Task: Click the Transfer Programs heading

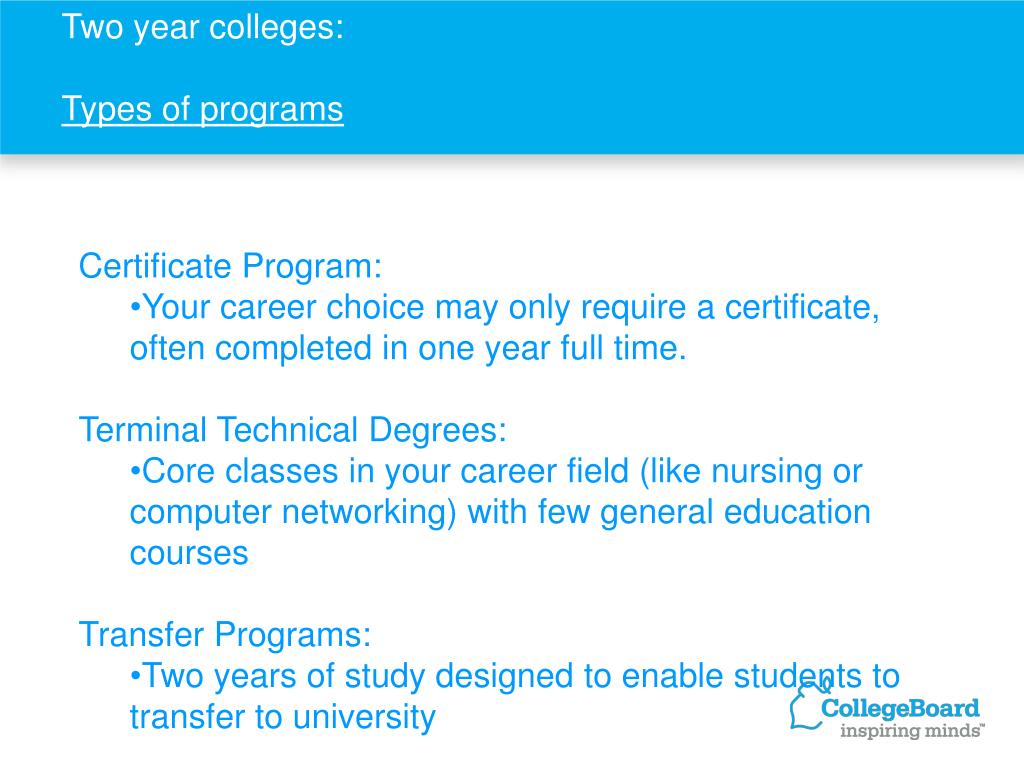Action: point(225,635)
